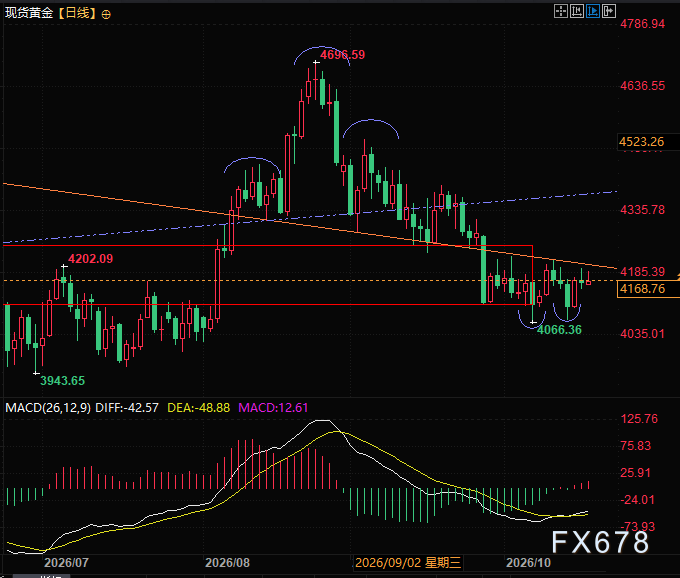Screen dimensions: 680x578
Task: Click the 2026/08 time axis label
Action: [x=227, y=563]
